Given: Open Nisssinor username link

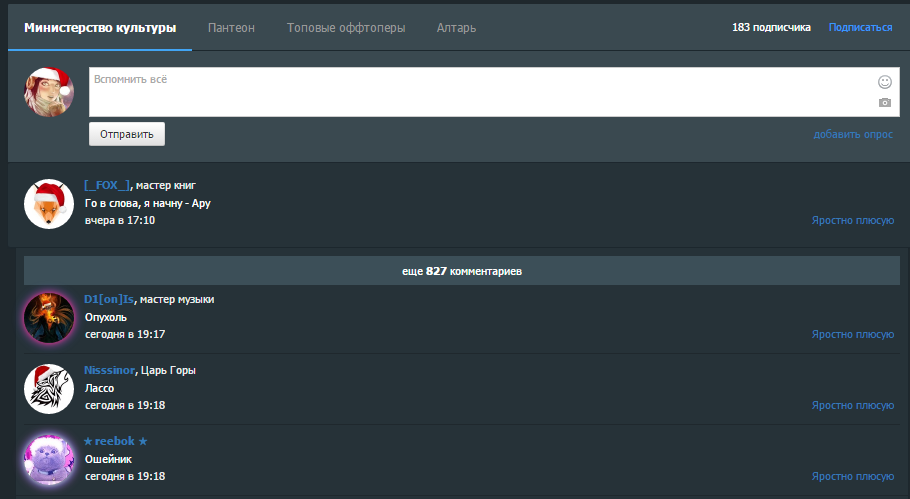Looking at the screenshot, I should [x=109, y=370].
